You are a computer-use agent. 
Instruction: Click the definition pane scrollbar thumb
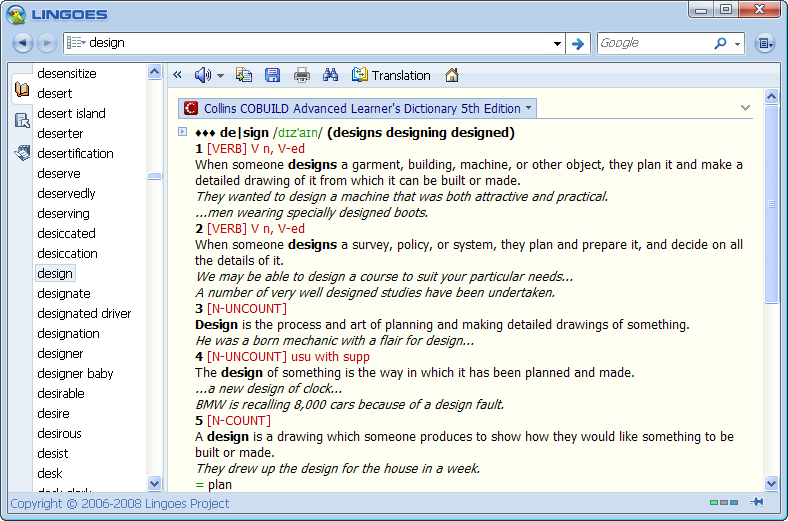tap(771, 203)
